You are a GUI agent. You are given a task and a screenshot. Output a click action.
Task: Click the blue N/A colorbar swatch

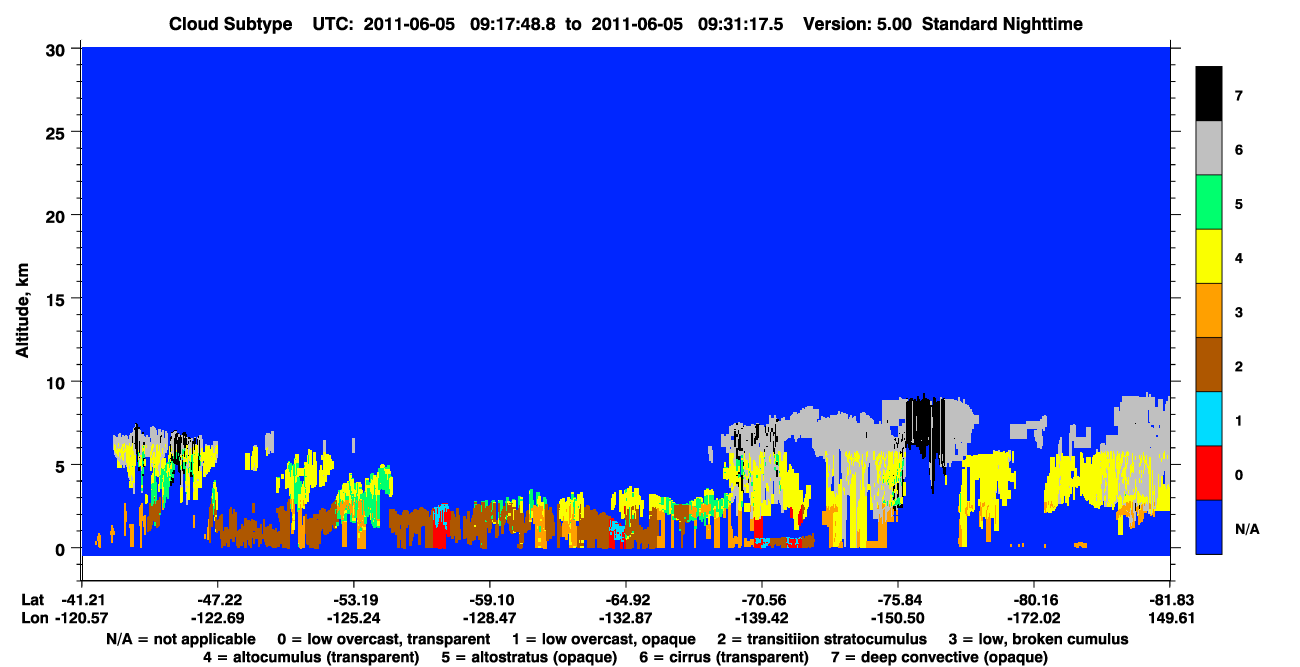point(1209,527)
